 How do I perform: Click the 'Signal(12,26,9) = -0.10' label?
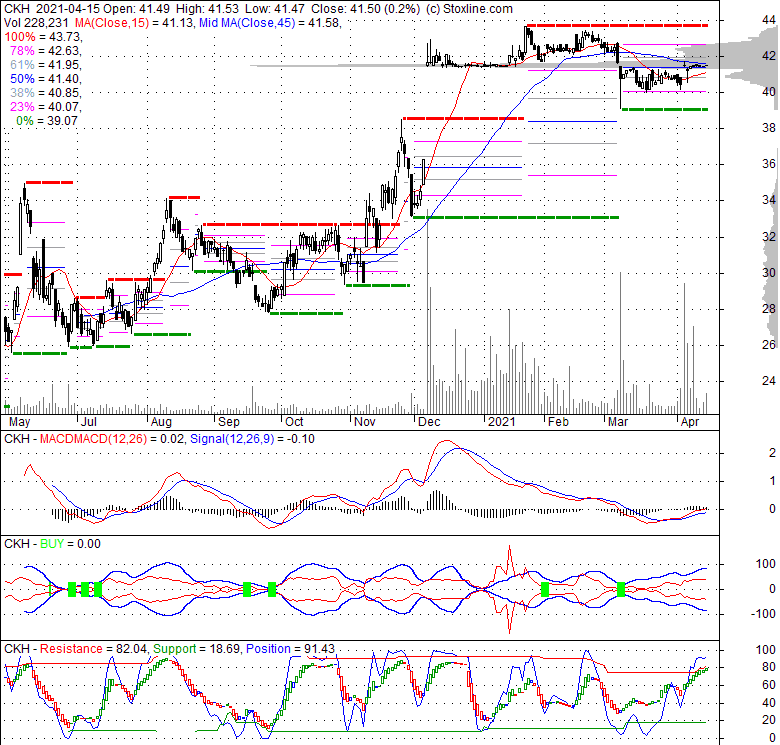252,439
